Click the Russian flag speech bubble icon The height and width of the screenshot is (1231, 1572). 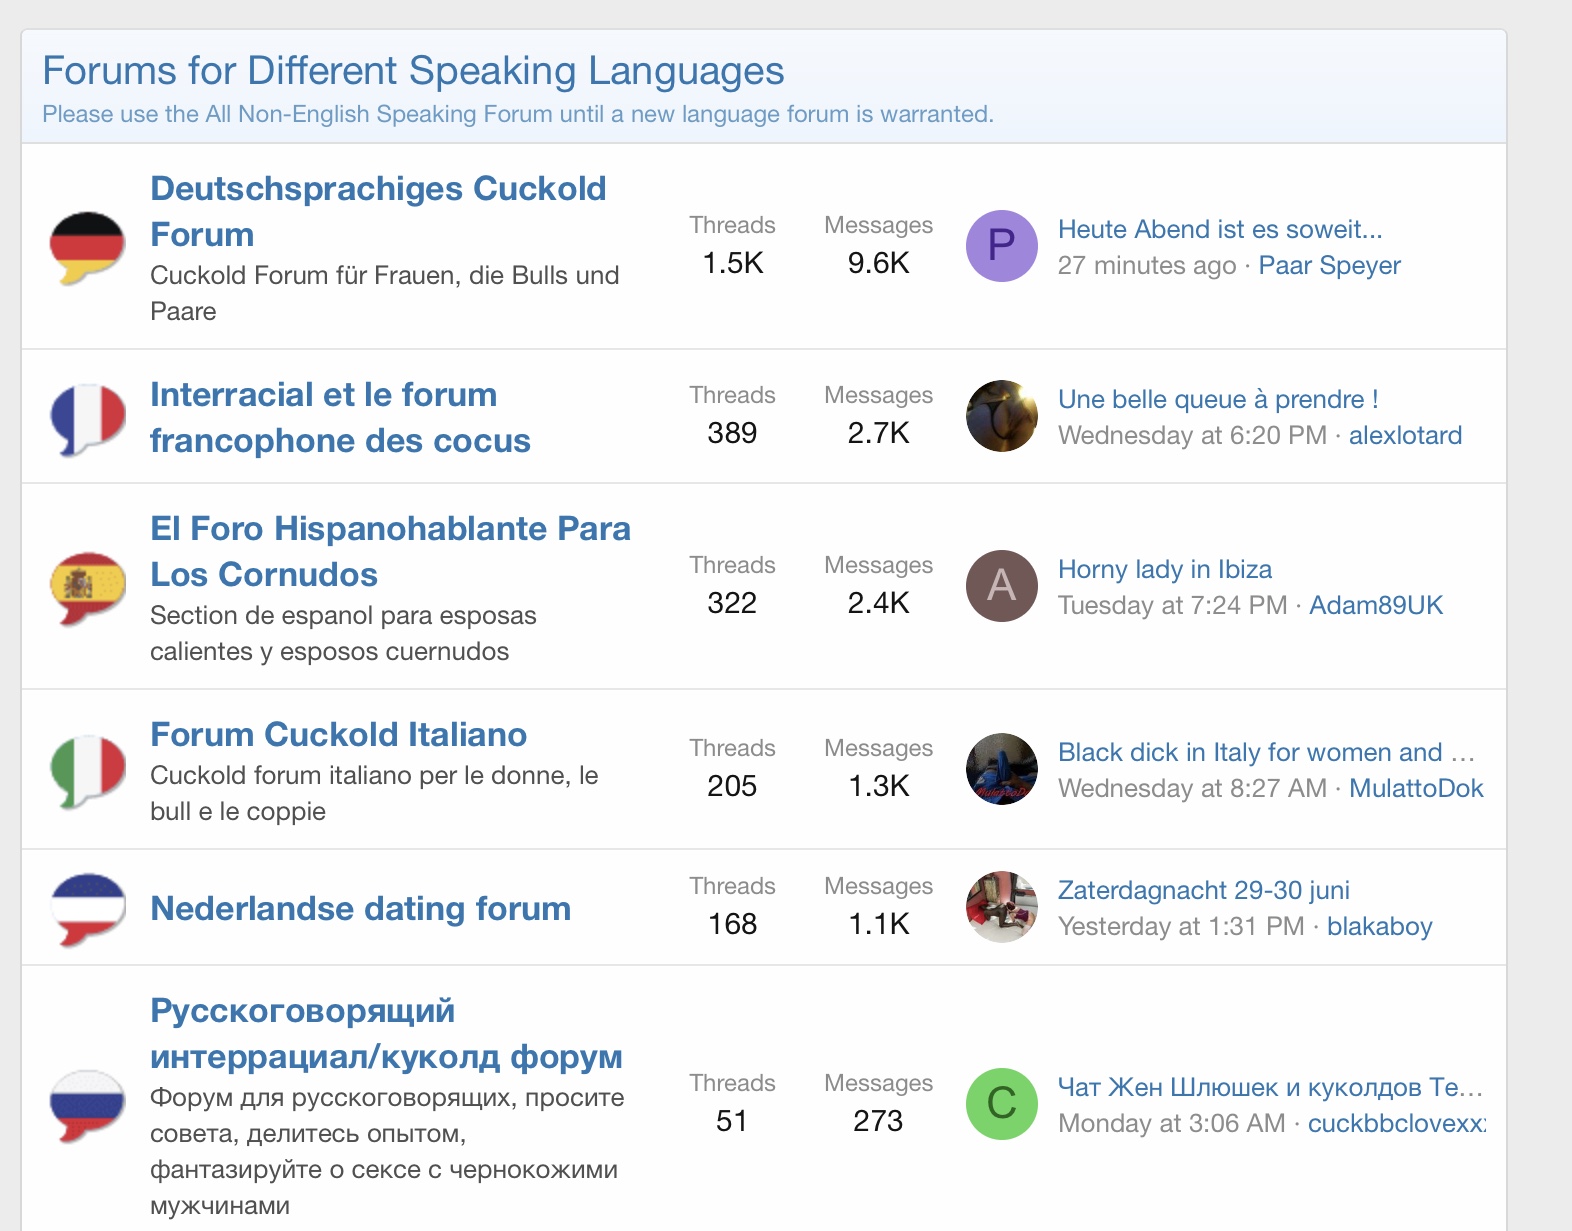(x=87, y=1106)
